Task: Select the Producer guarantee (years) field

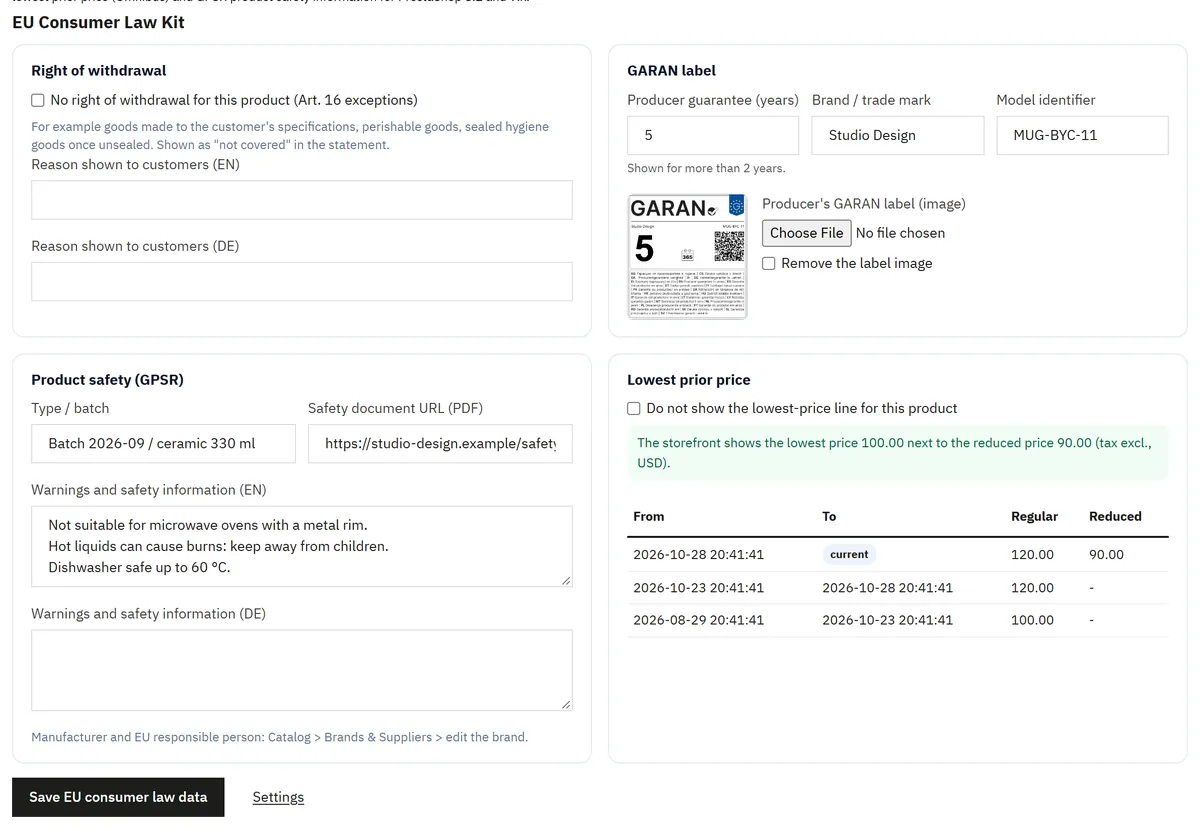Action: tap(713, 135)
